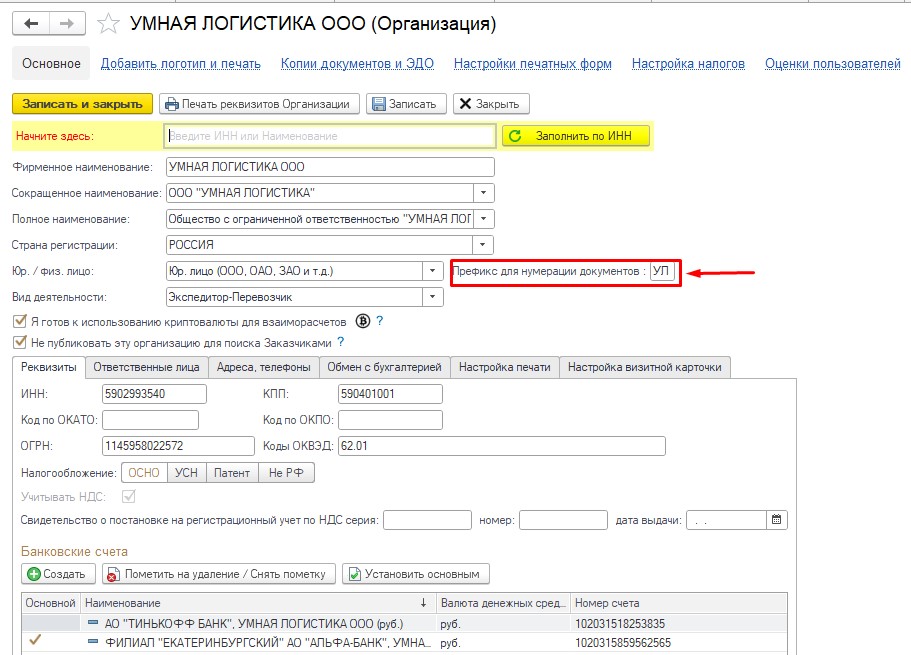Select ФИЛИАЛ "ЕКАТЕРИНБУРГСКИЙ" АО "АЛЬФА-БАНК" row

point(404,642)
